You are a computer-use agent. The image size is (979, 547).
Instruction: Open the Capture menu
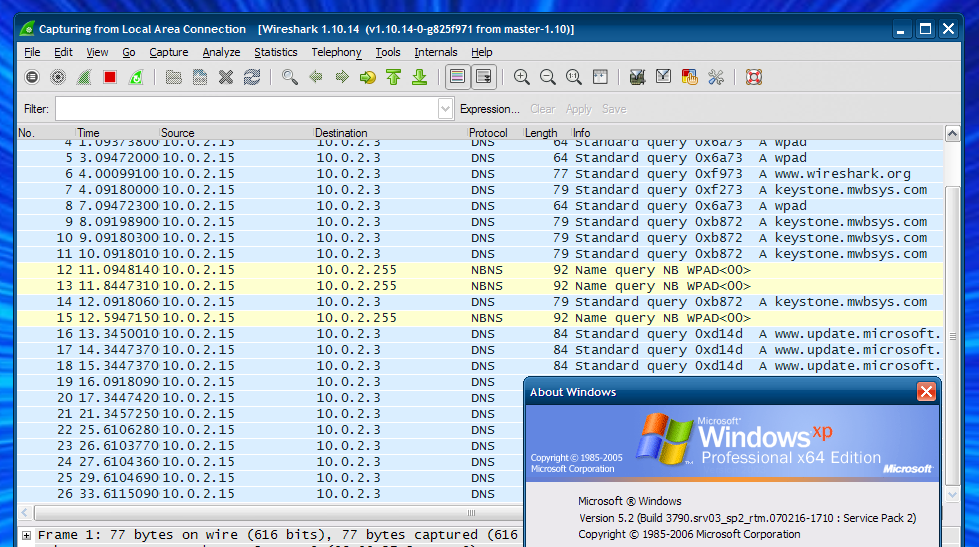coord(169,52)
